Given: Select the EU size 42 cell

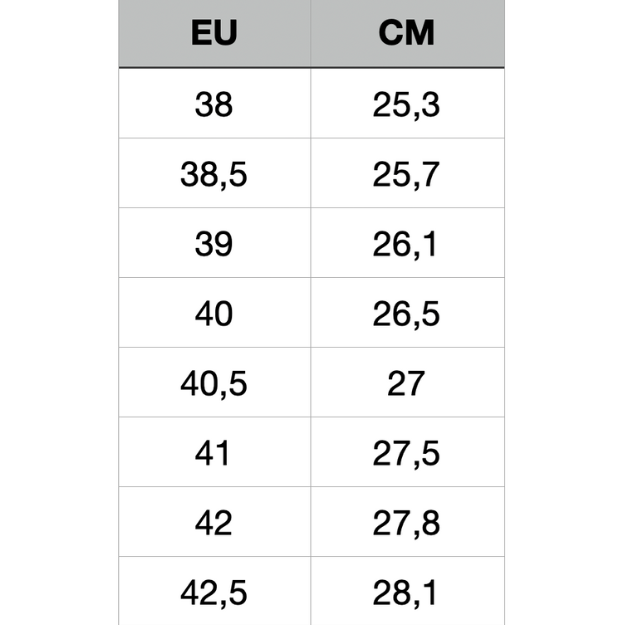Looking at the screenshot, I should (214, 522).
